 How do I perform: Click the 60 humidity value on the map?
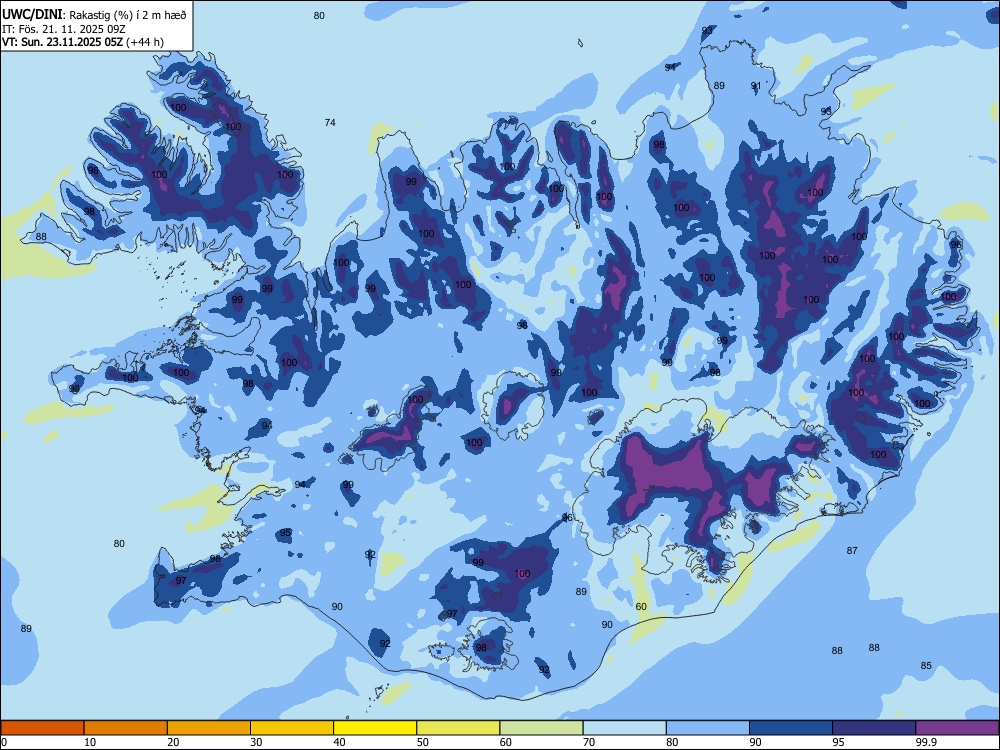641,607
